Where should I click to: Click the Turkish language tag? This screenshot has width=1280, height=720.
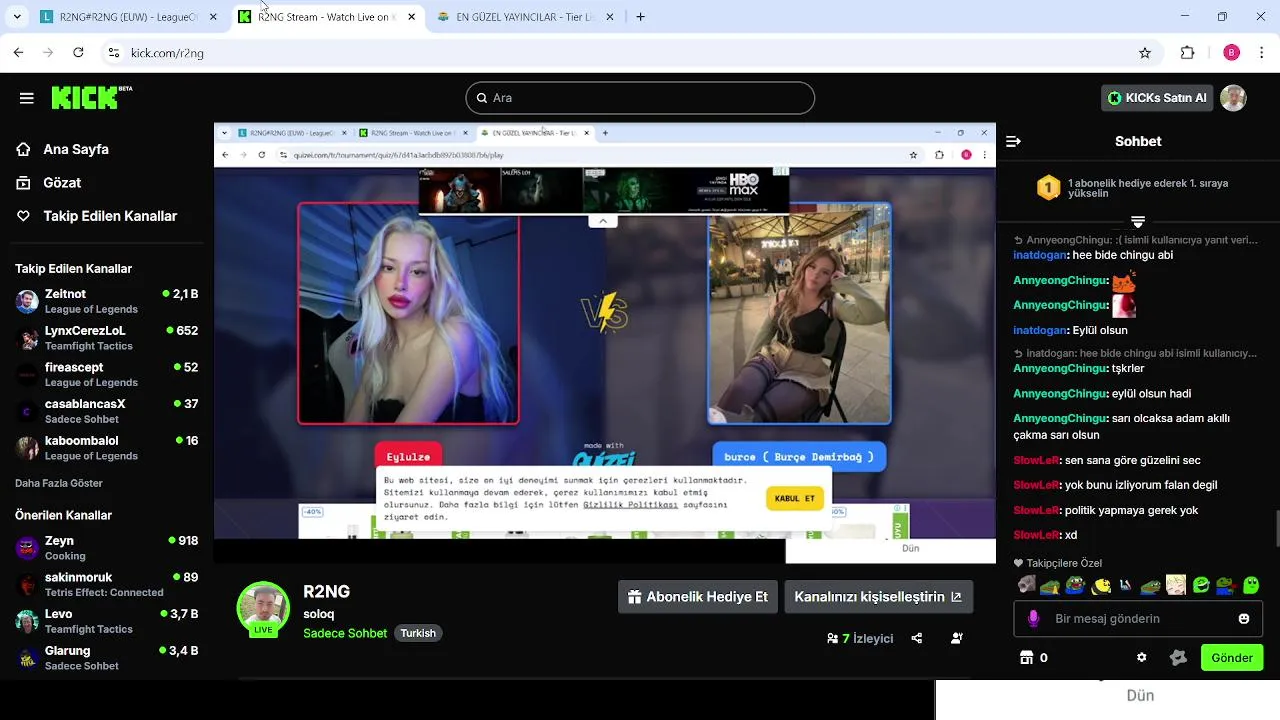coord(418,633)
